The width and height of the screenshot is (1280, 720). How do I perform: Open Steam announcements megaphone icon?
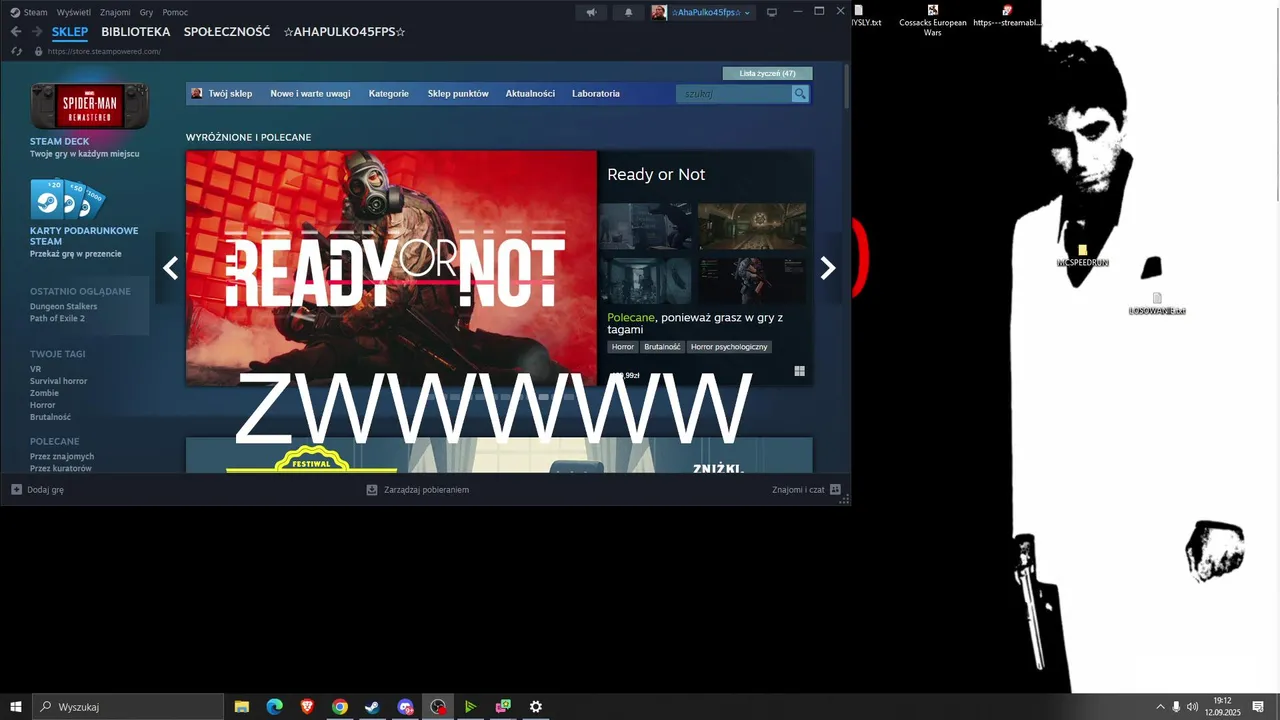(x=591, y=12)
